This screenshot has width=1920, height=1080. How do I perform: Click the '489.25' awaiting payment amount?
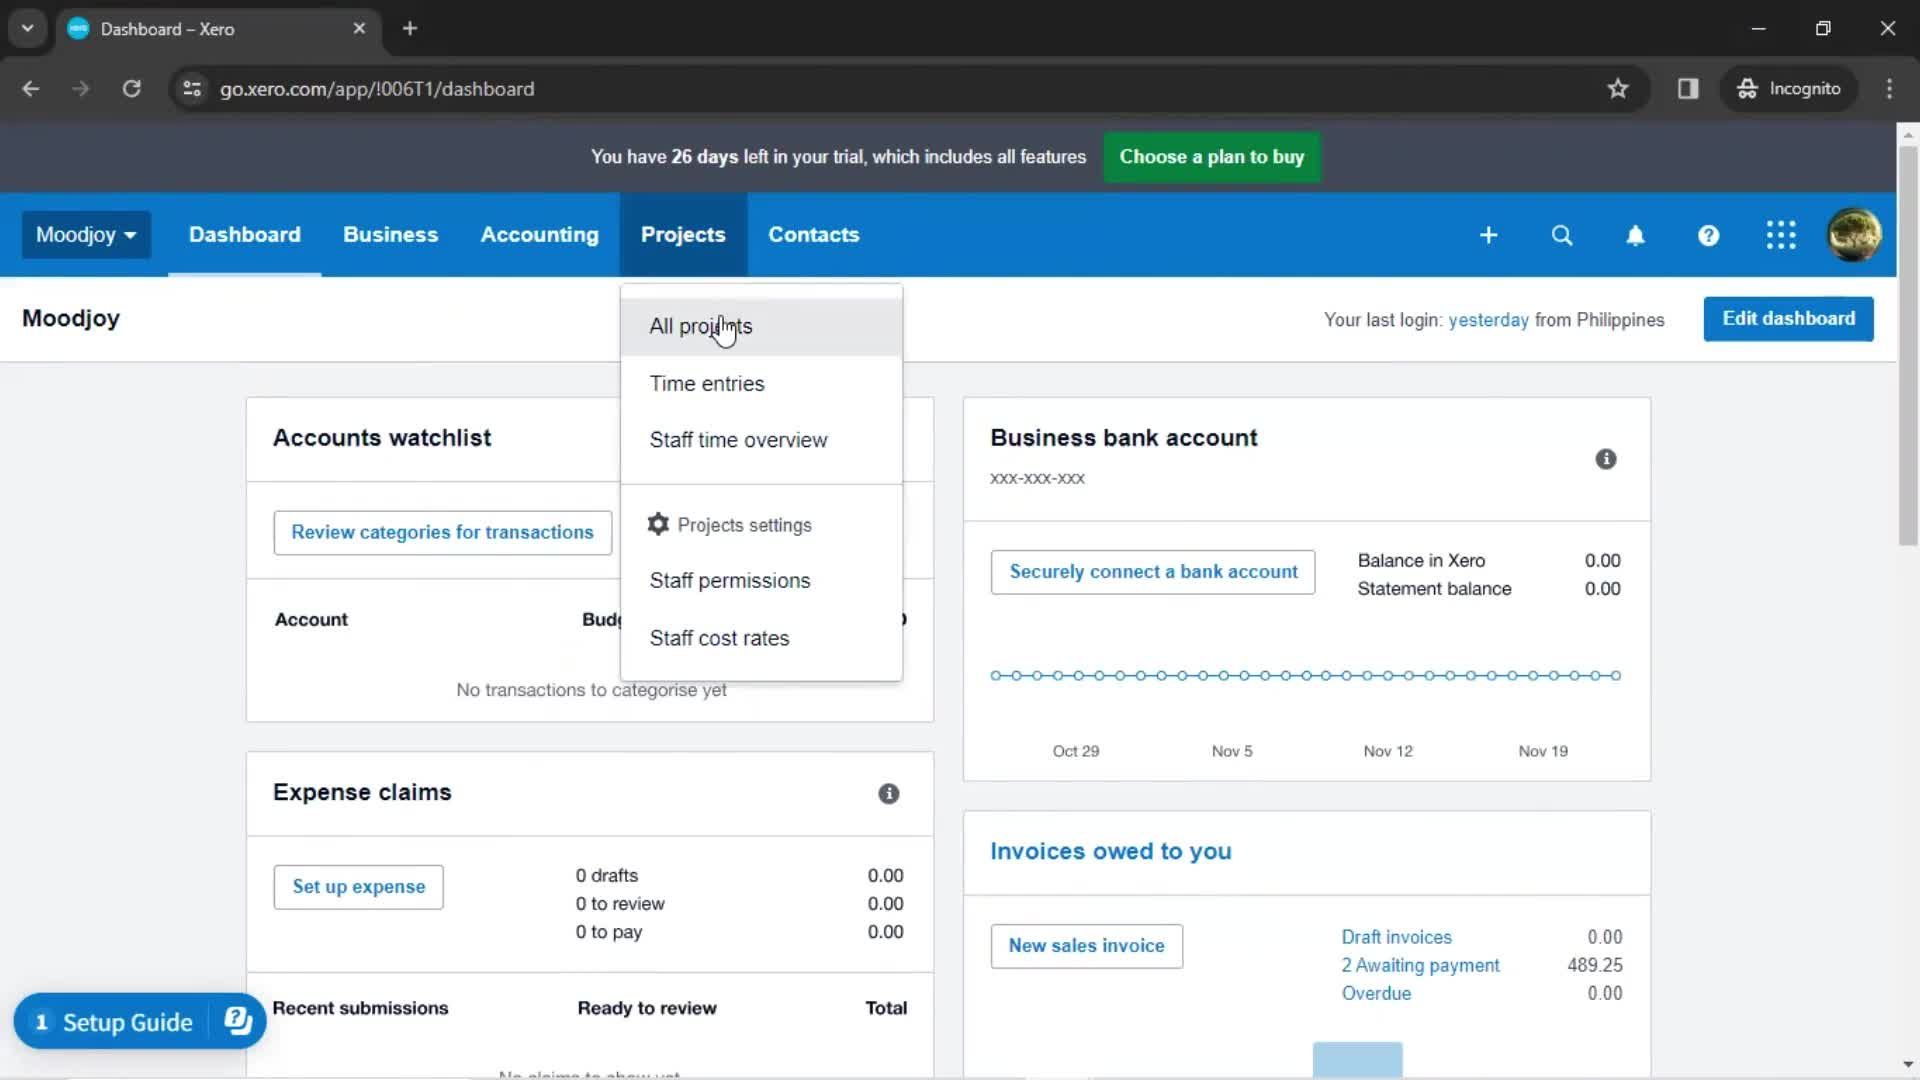pos(1594,965)
